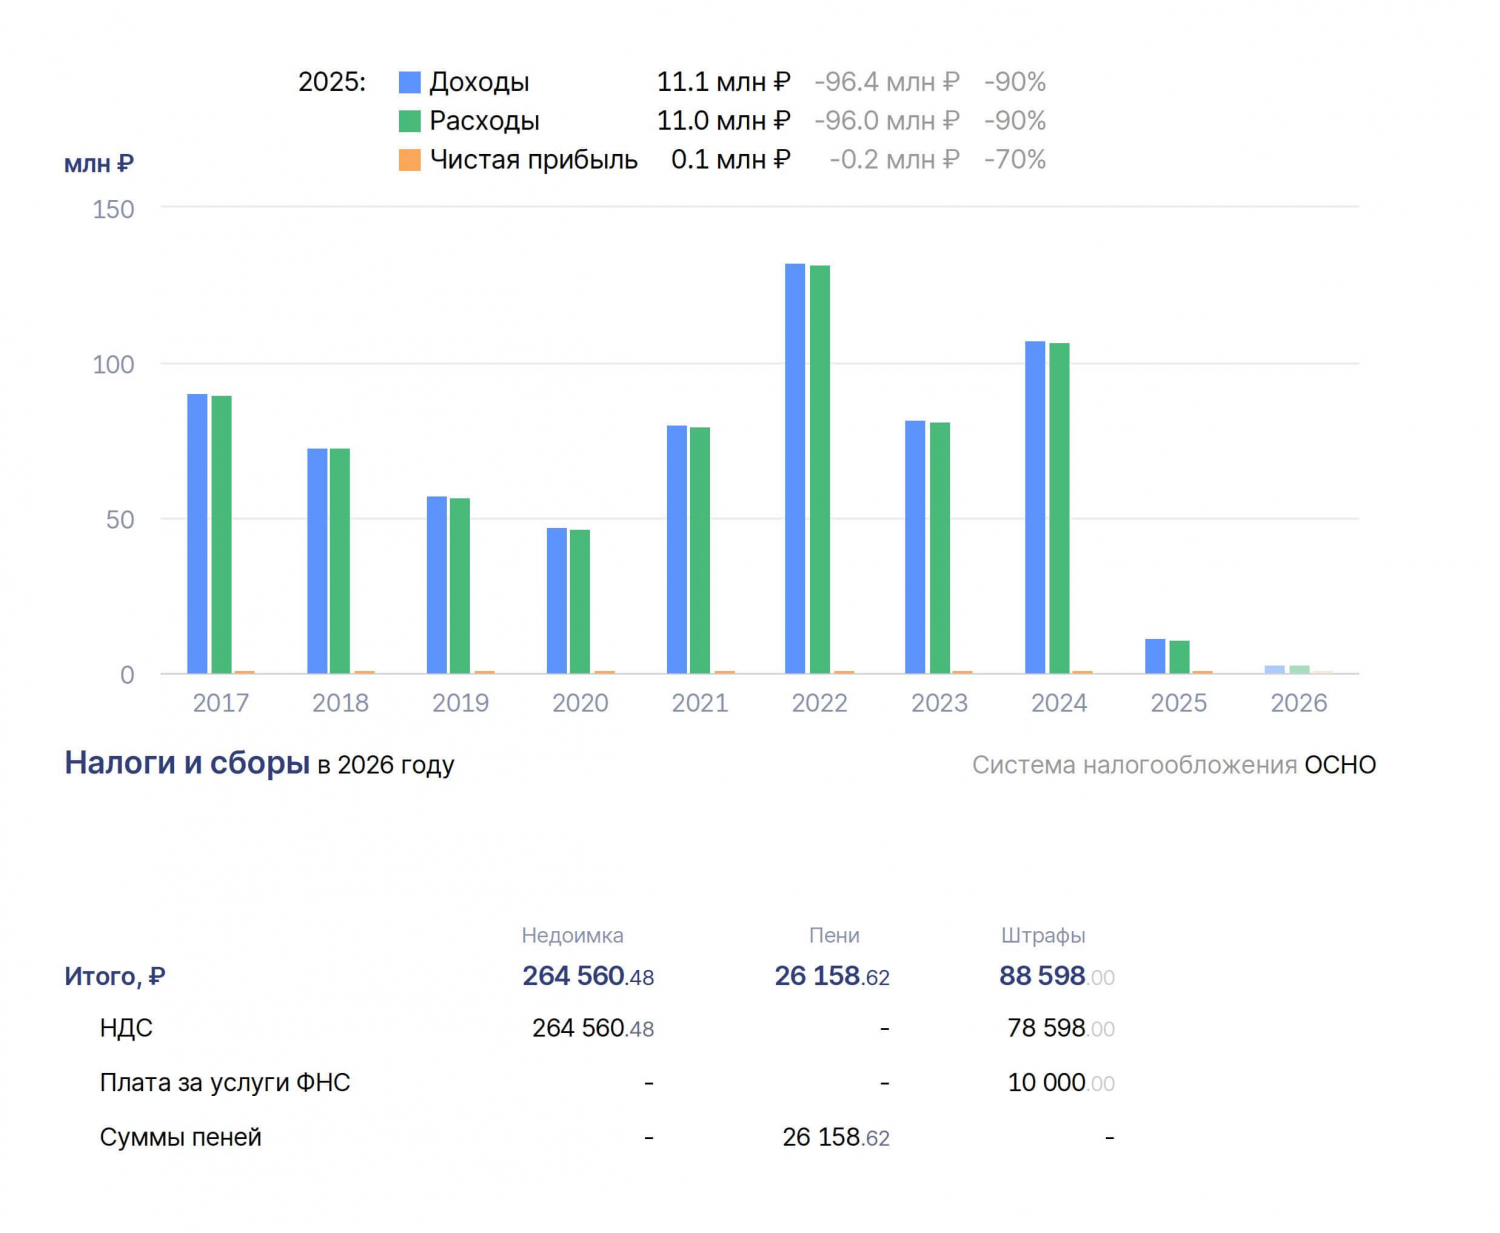The height and width of the screenshot is (1233, 1500).
Task: Click the expenses value 11.0 млн ₽
Action: (x=723, y=121)
